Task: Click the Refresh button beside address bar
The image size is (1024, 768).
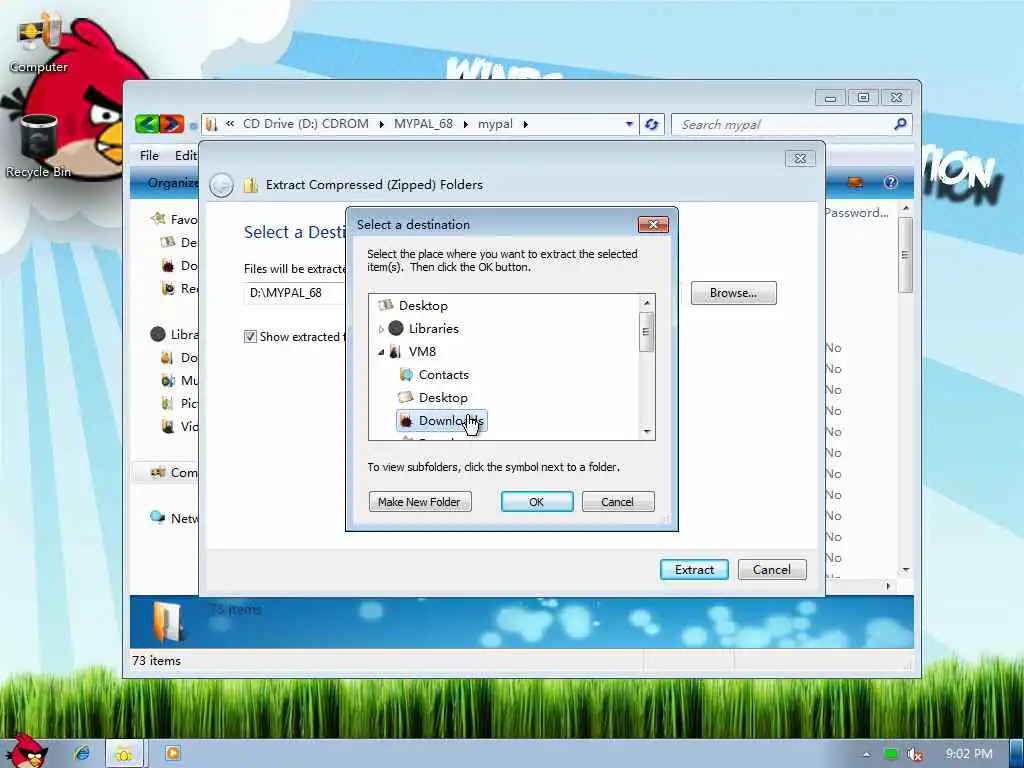Action: pyautogui.click(x=651, y=124)
